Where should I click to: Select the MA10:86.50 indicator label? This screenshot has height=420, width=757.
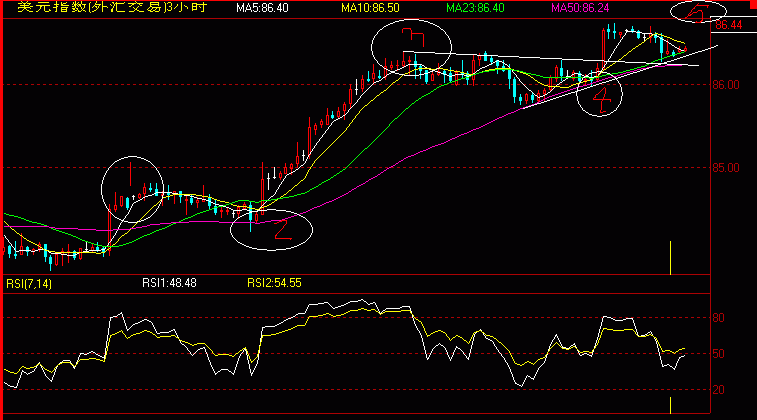[370, 8]
